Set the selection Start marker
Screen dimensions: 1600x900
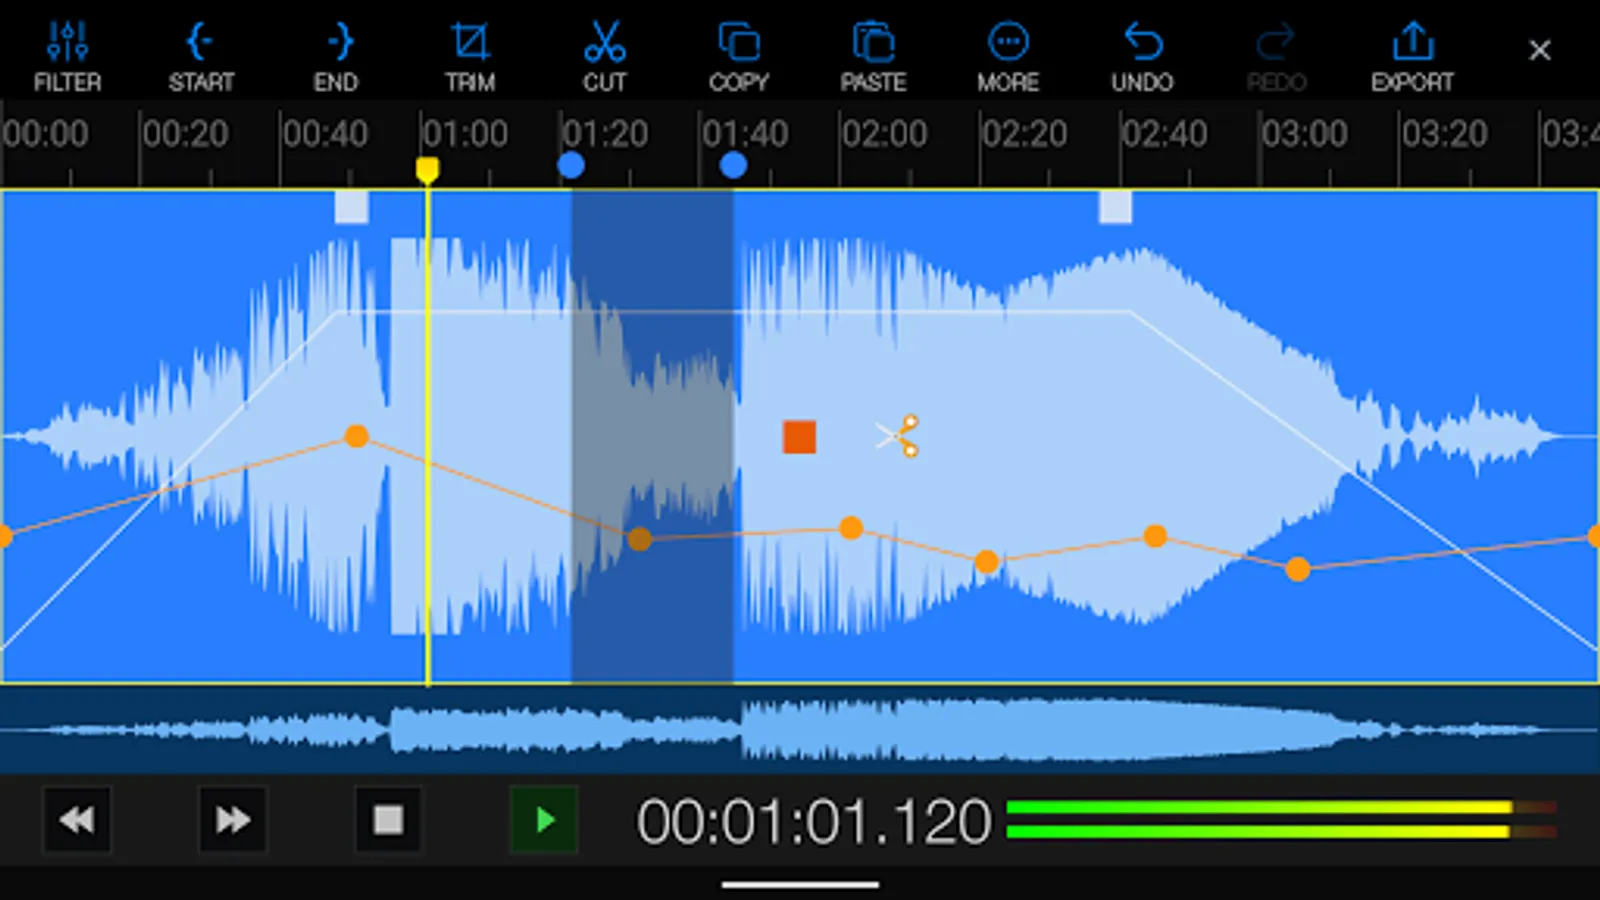[x=201, y=58]
